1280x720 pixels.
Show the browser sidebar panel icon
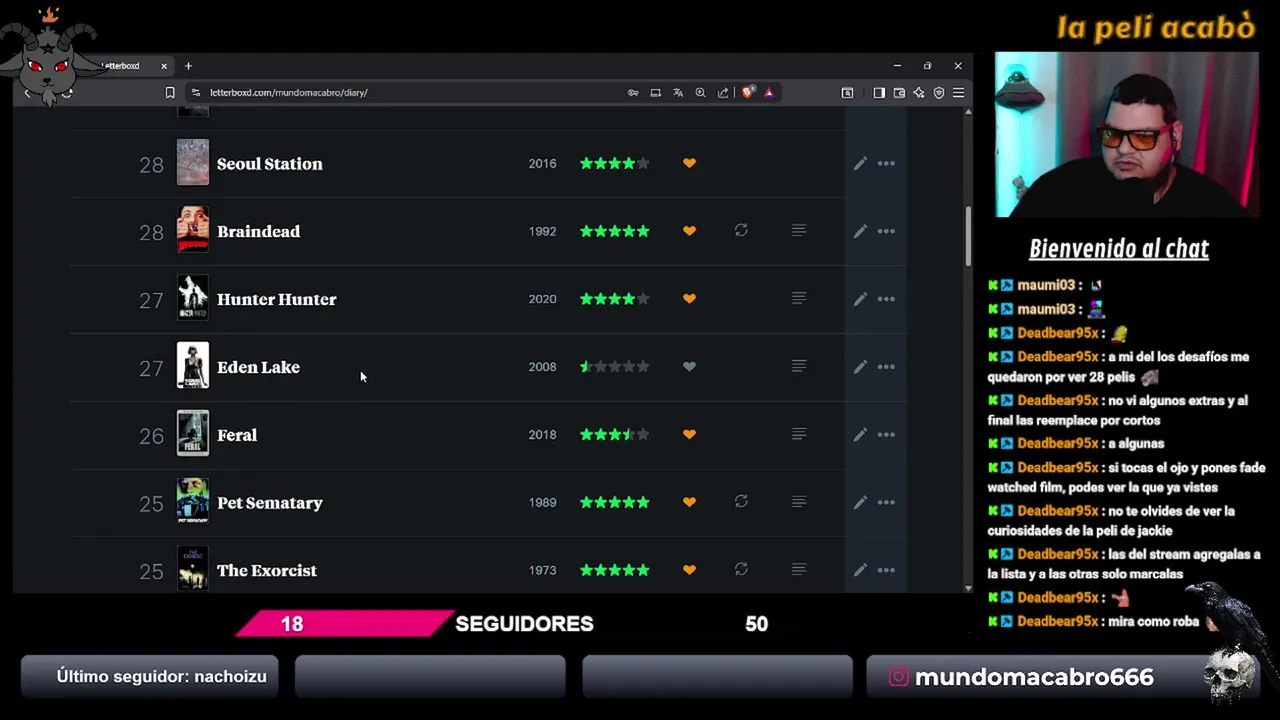tap(879, 93)
